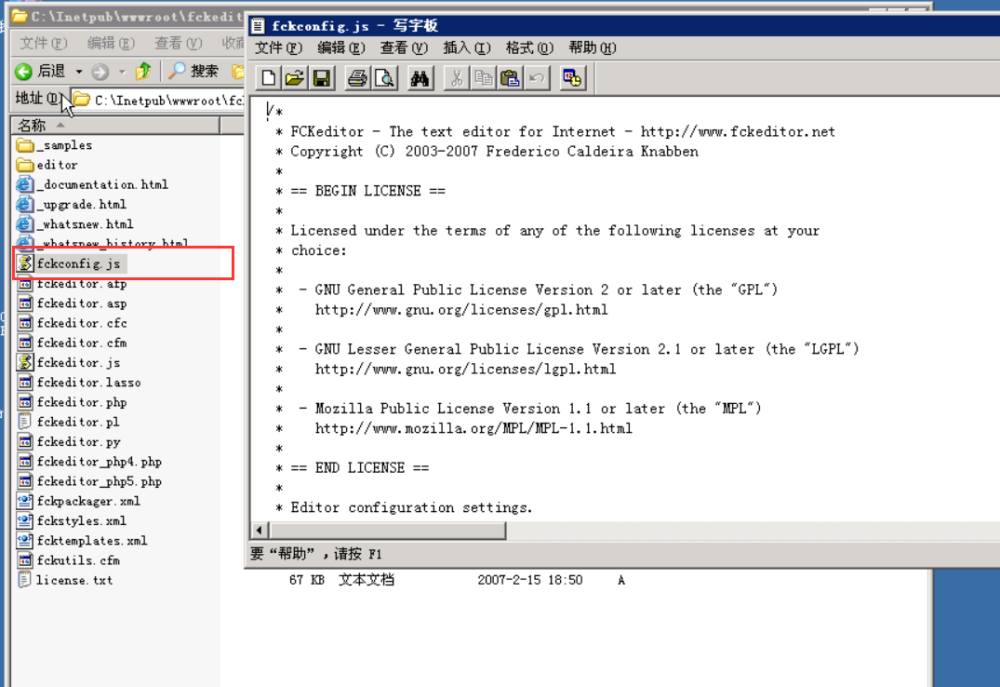Click the Open file icon in WordPad
The height and width of the screenshot is (687, 1000).
[295, 78]
